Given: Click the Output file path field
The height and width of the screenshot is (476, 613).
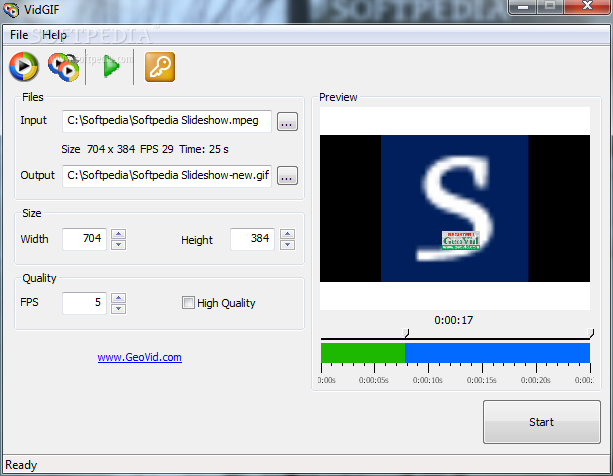Looking at the screenshot, I should pos(167,175).
